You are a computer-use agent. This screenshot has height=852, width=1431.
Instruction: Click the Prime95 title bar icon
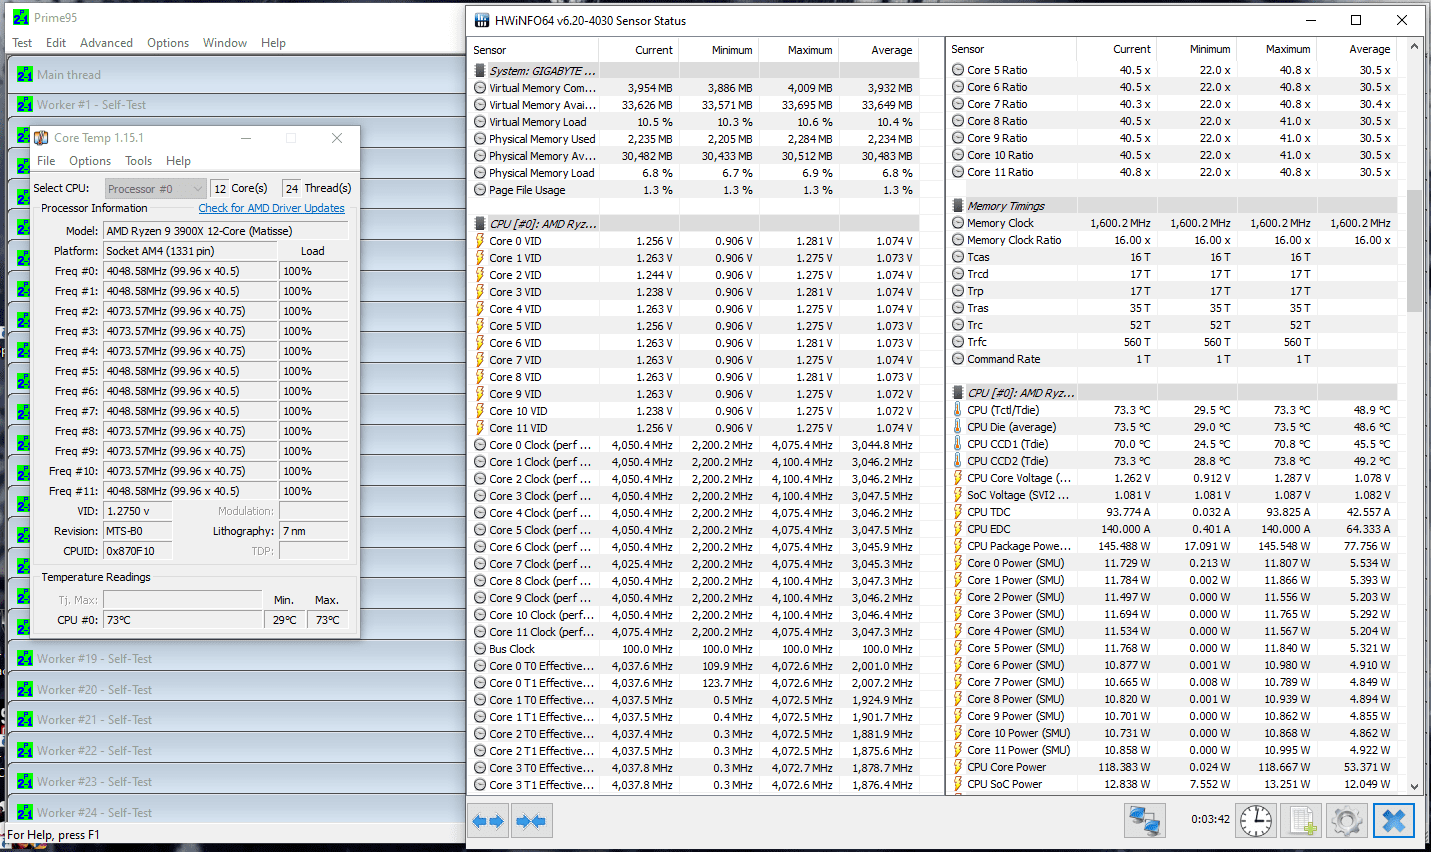tap(21, 18)
